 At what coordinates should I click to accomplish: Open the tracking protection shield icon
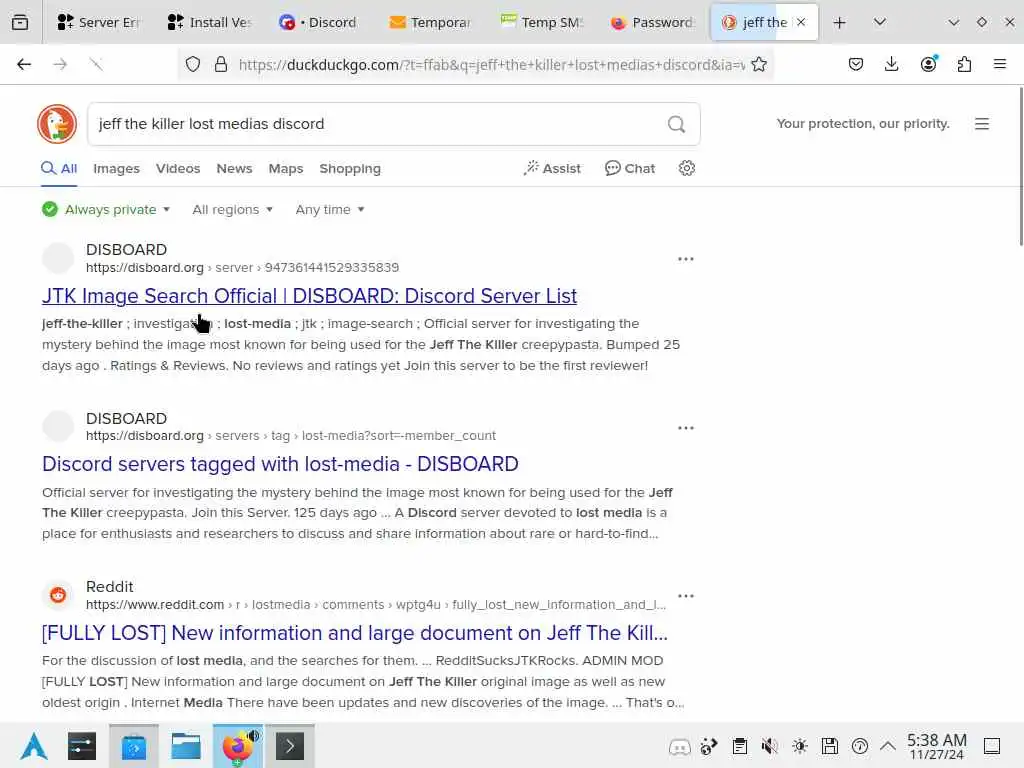click(193, 64)
